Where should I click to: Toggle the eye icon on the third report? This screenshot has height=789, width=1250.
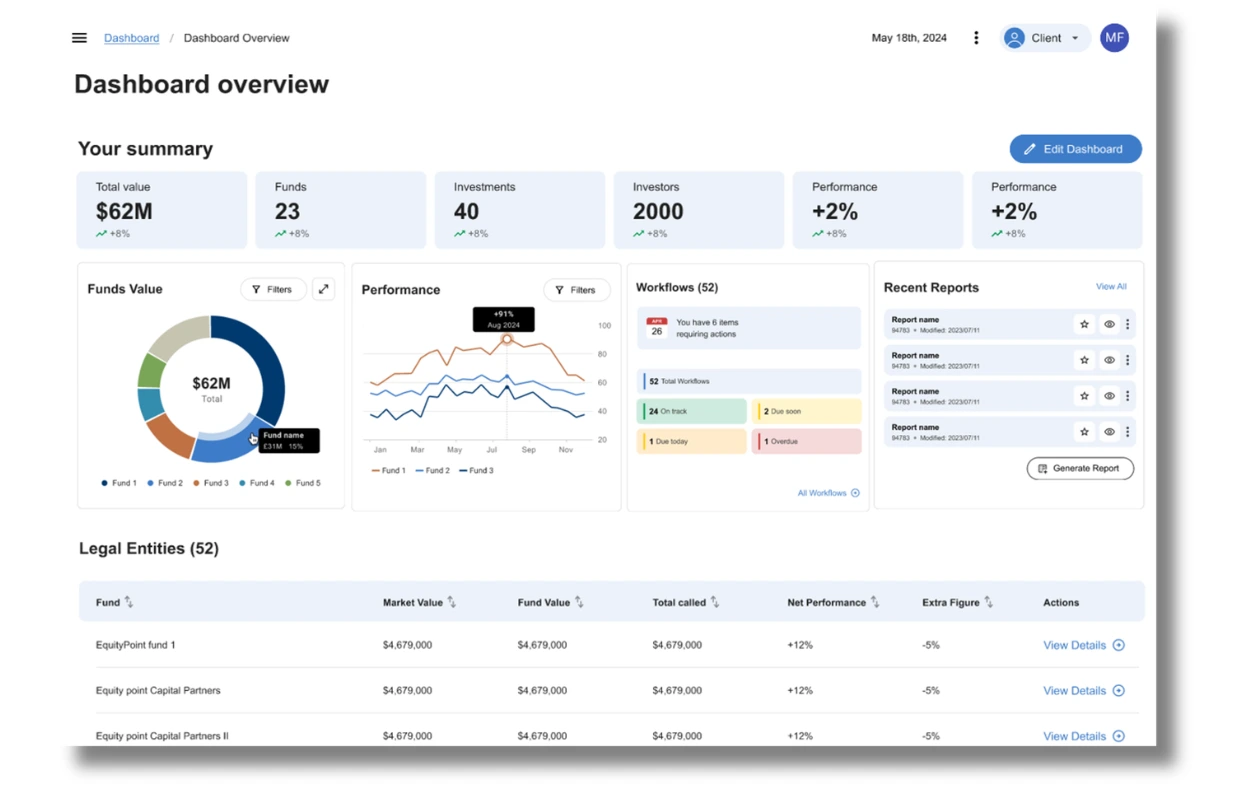[1109, 396]
